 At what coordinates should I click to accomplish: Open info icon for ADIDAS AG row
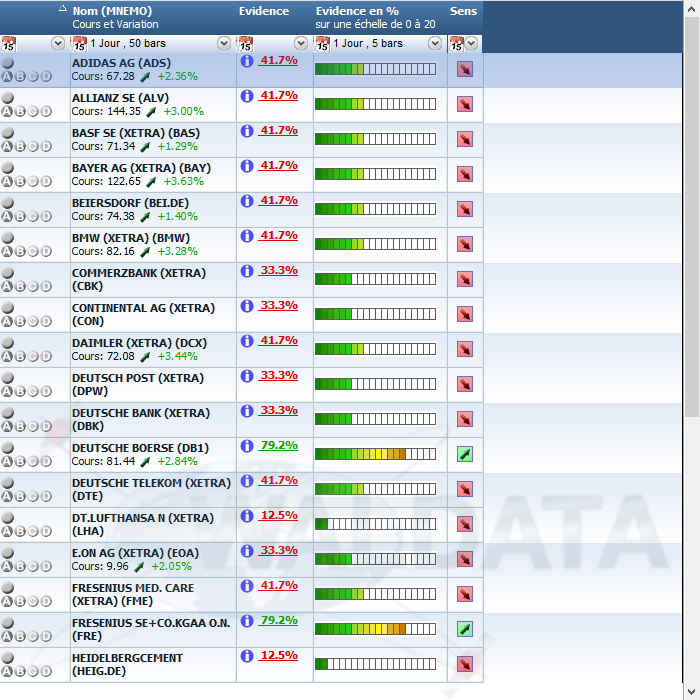pos(247,61)
